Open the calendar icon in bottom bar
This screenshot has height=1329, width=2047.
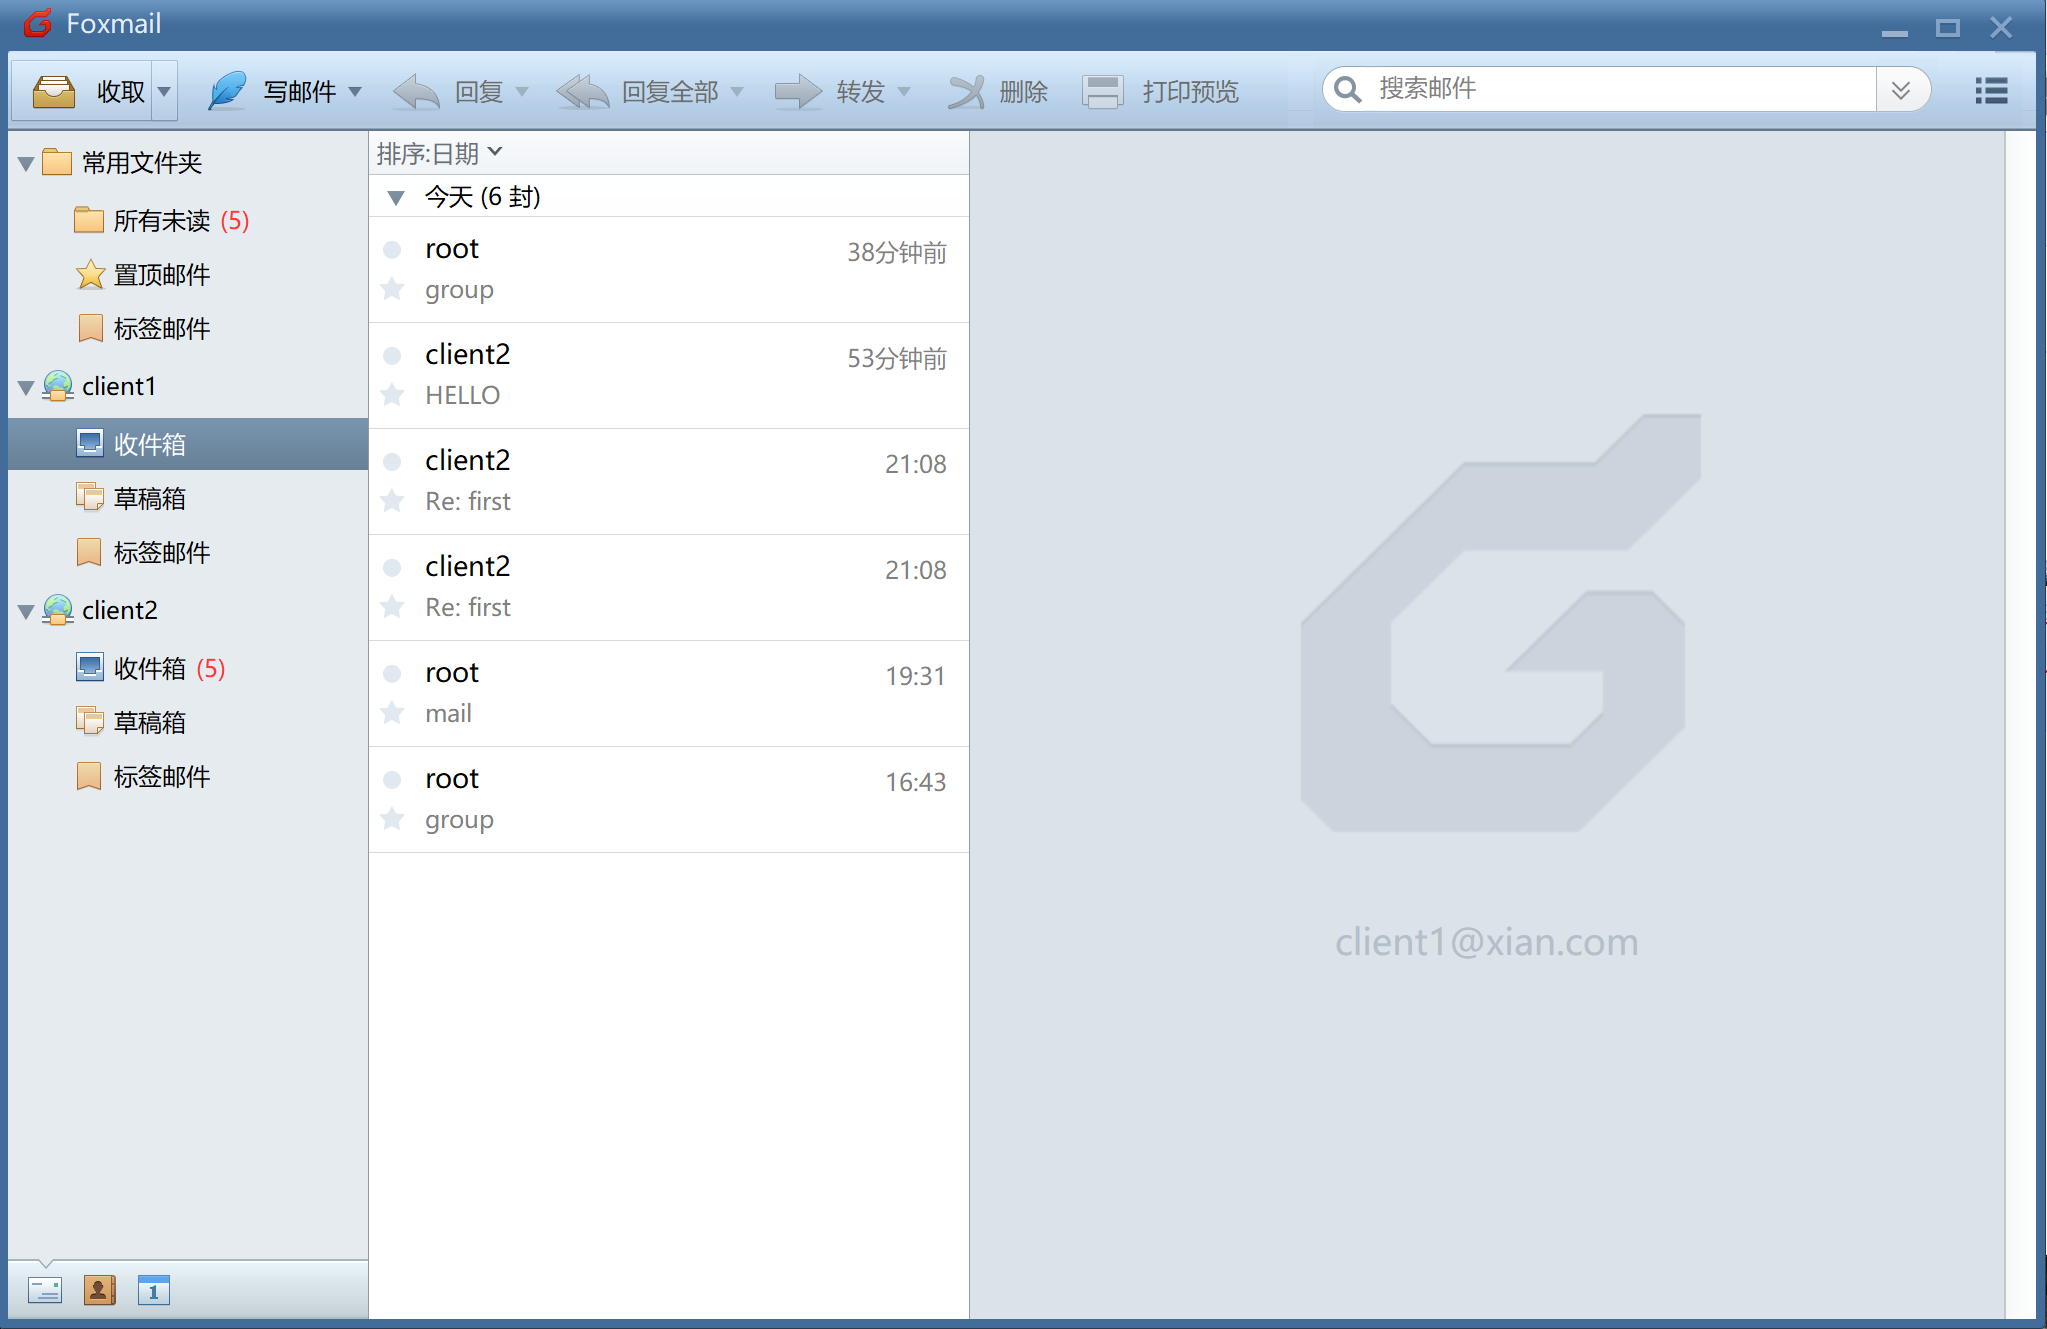[153, 1290]
